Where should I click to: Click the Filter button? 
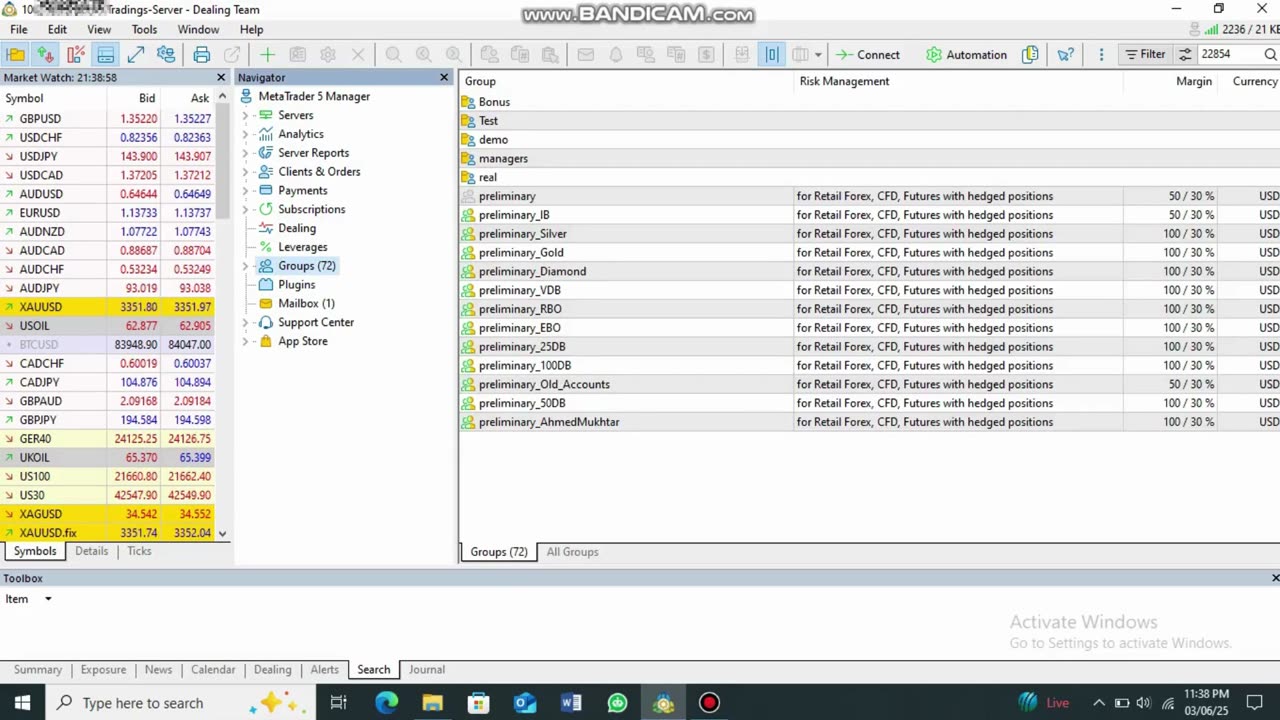[x=1144, y=55]
